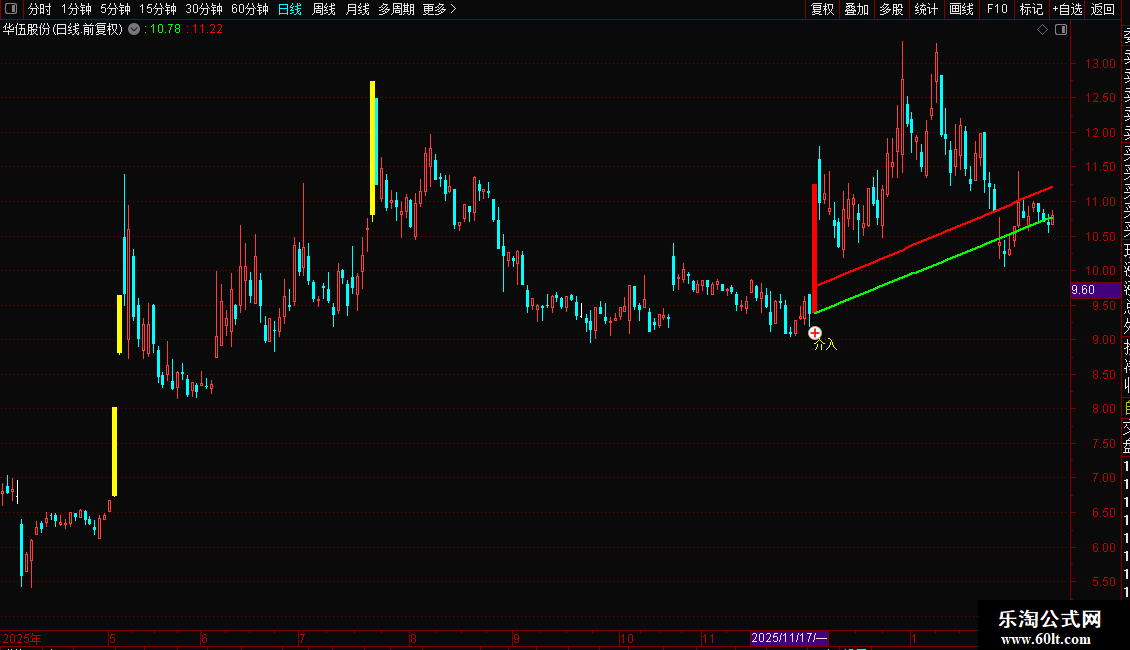The width and height of the screenshot is (1130, 650).
Task: Click the 返回 back button
Action: coord(1103,9)
